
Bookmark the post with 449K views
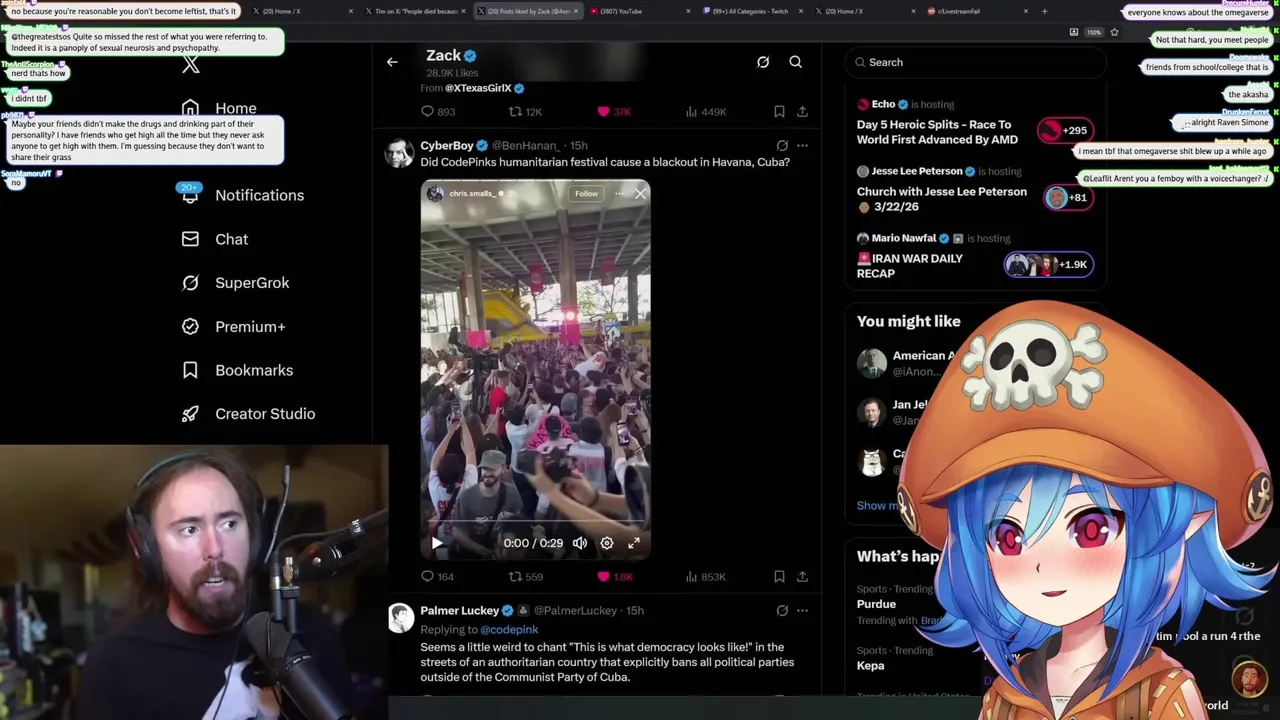779,112
